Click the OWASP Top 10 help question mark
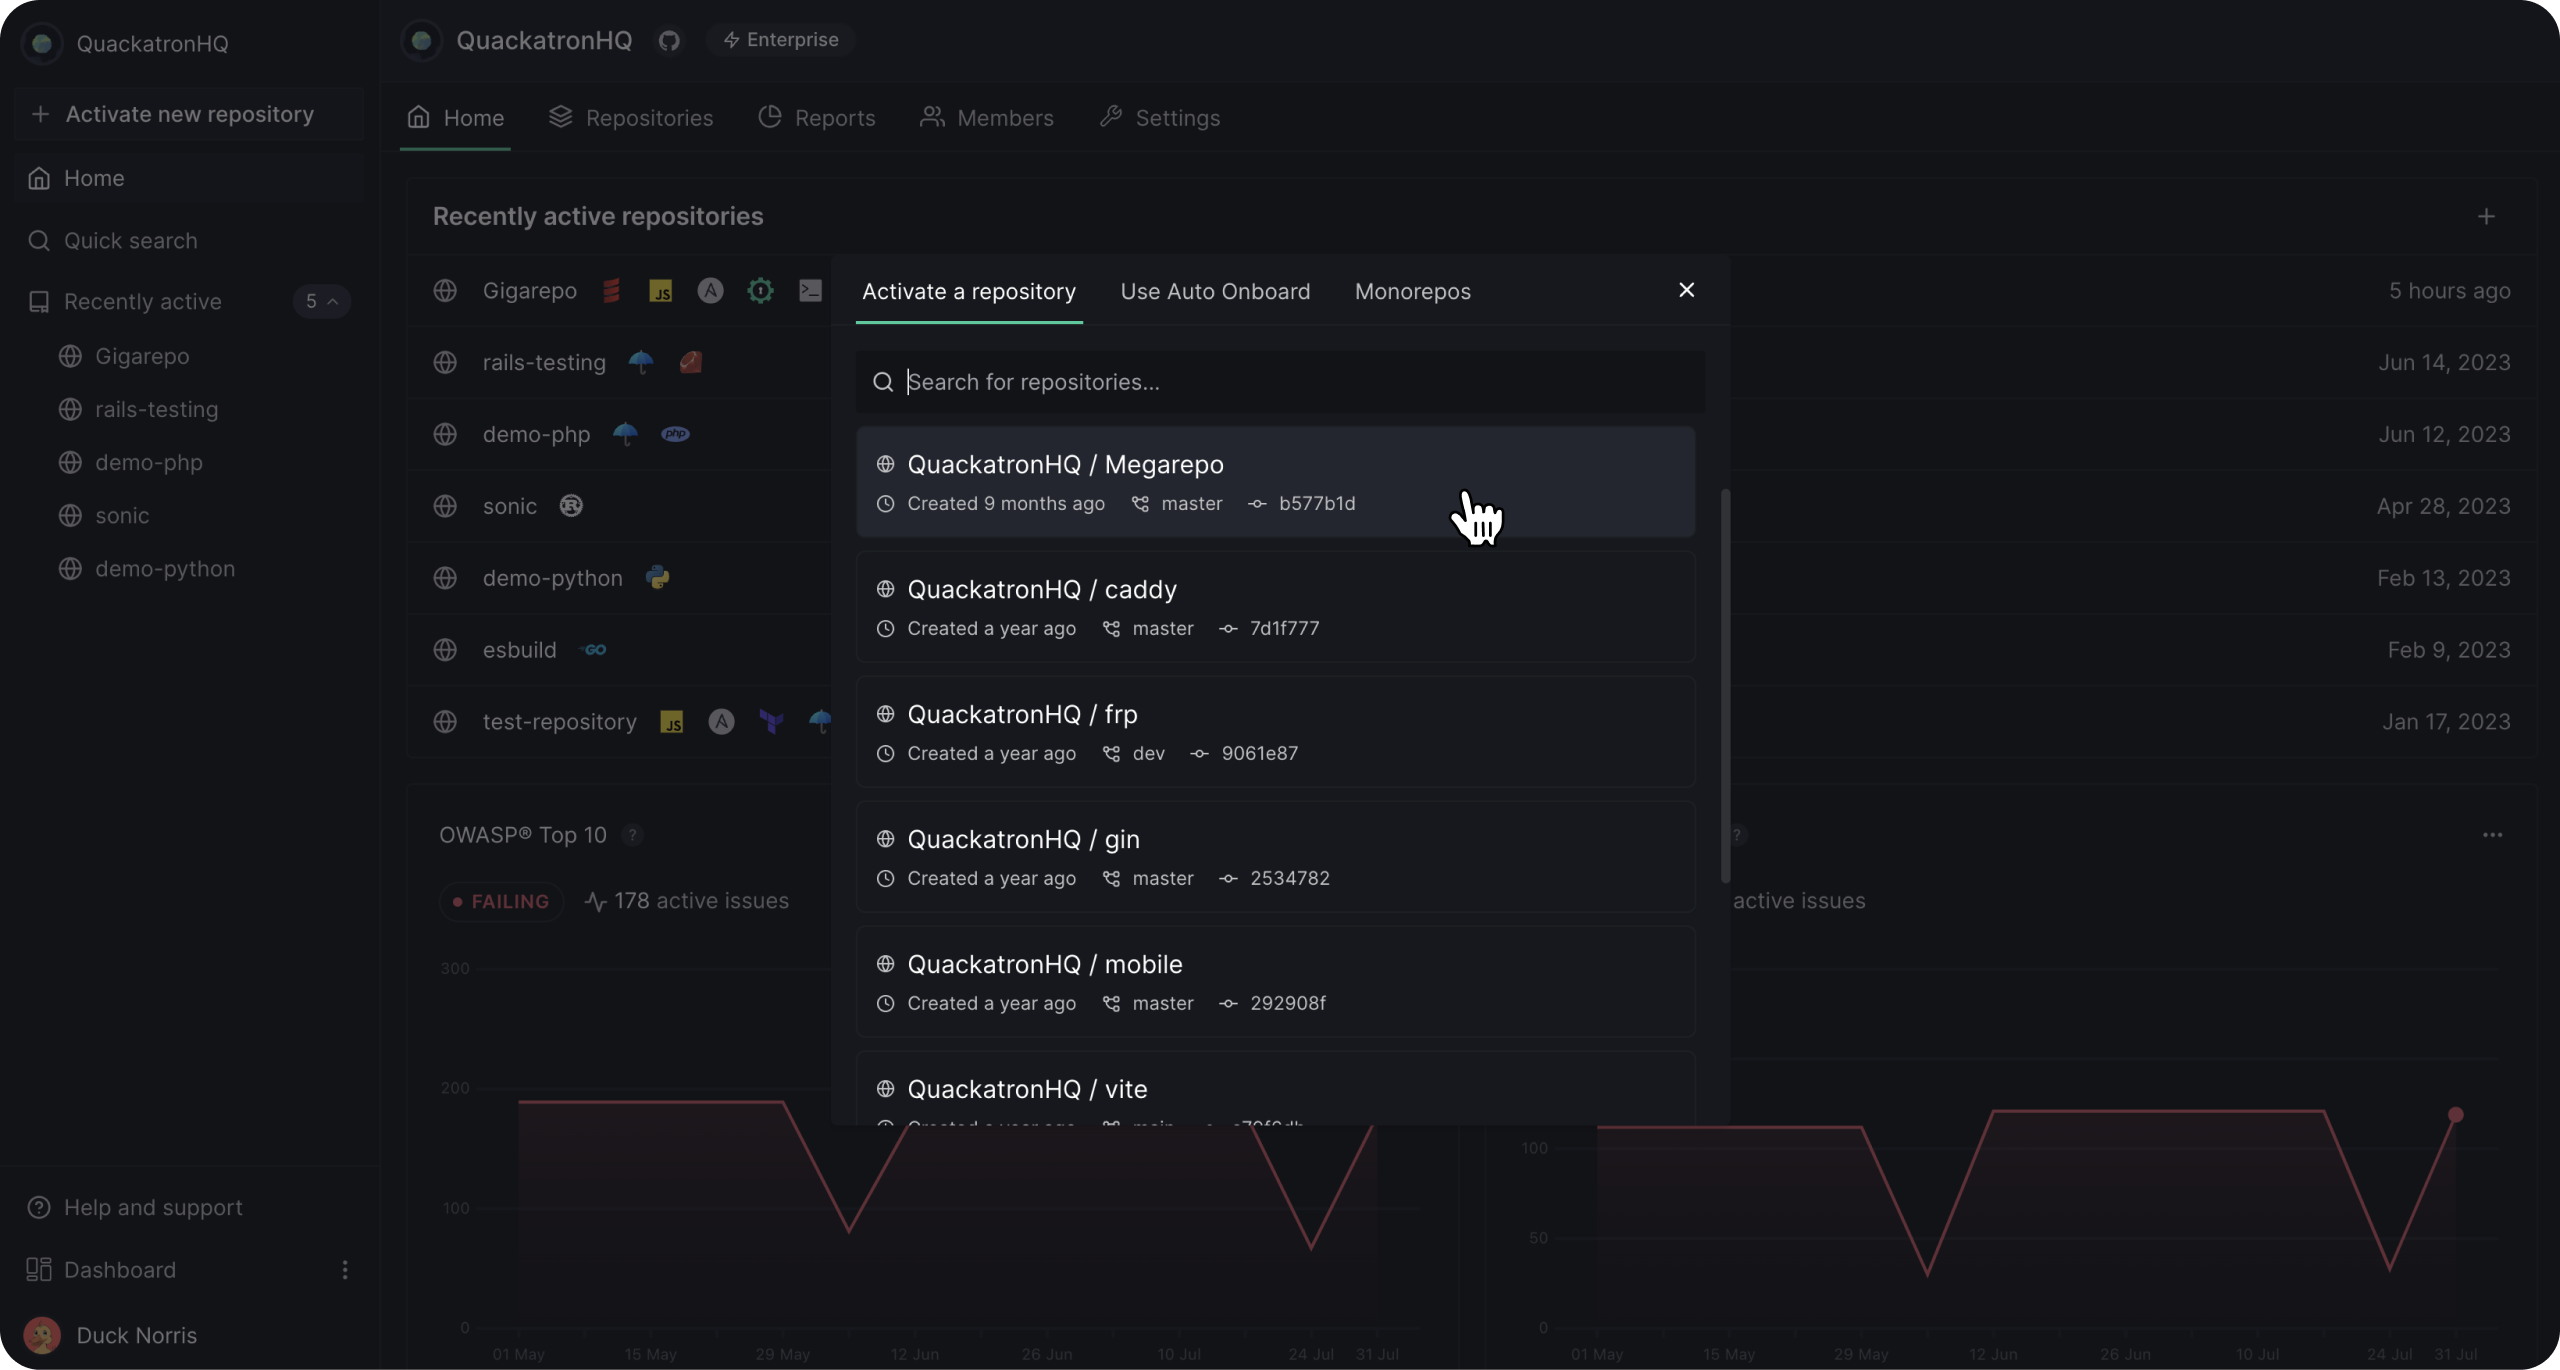 coord(632,835)
